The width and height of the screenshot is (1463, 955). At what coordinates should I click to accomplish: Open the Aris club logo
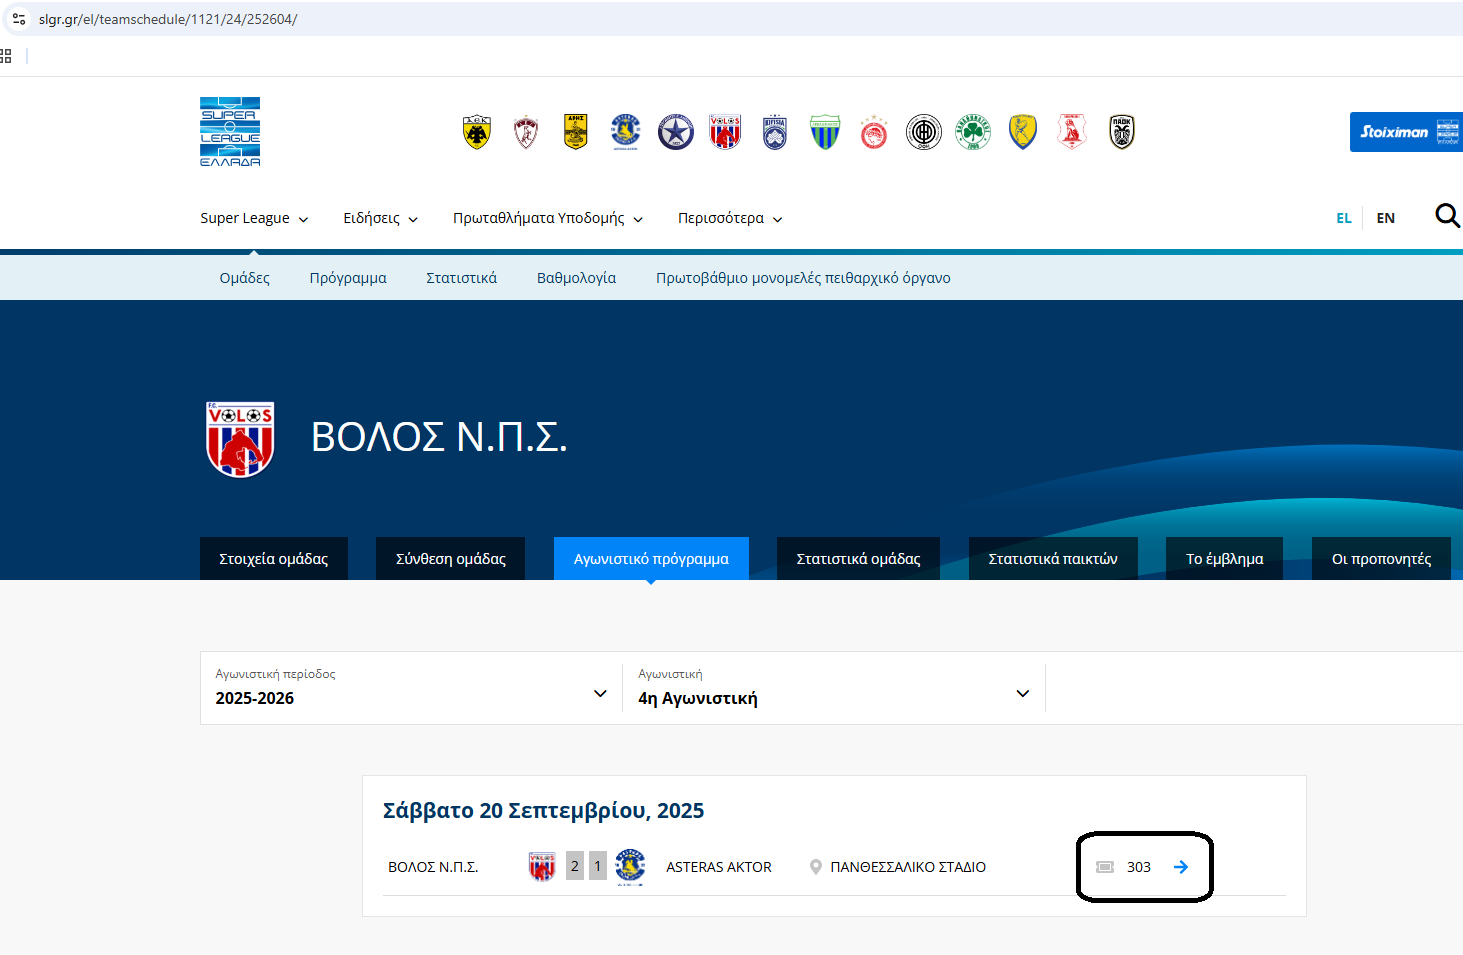[x=575, y=132]
